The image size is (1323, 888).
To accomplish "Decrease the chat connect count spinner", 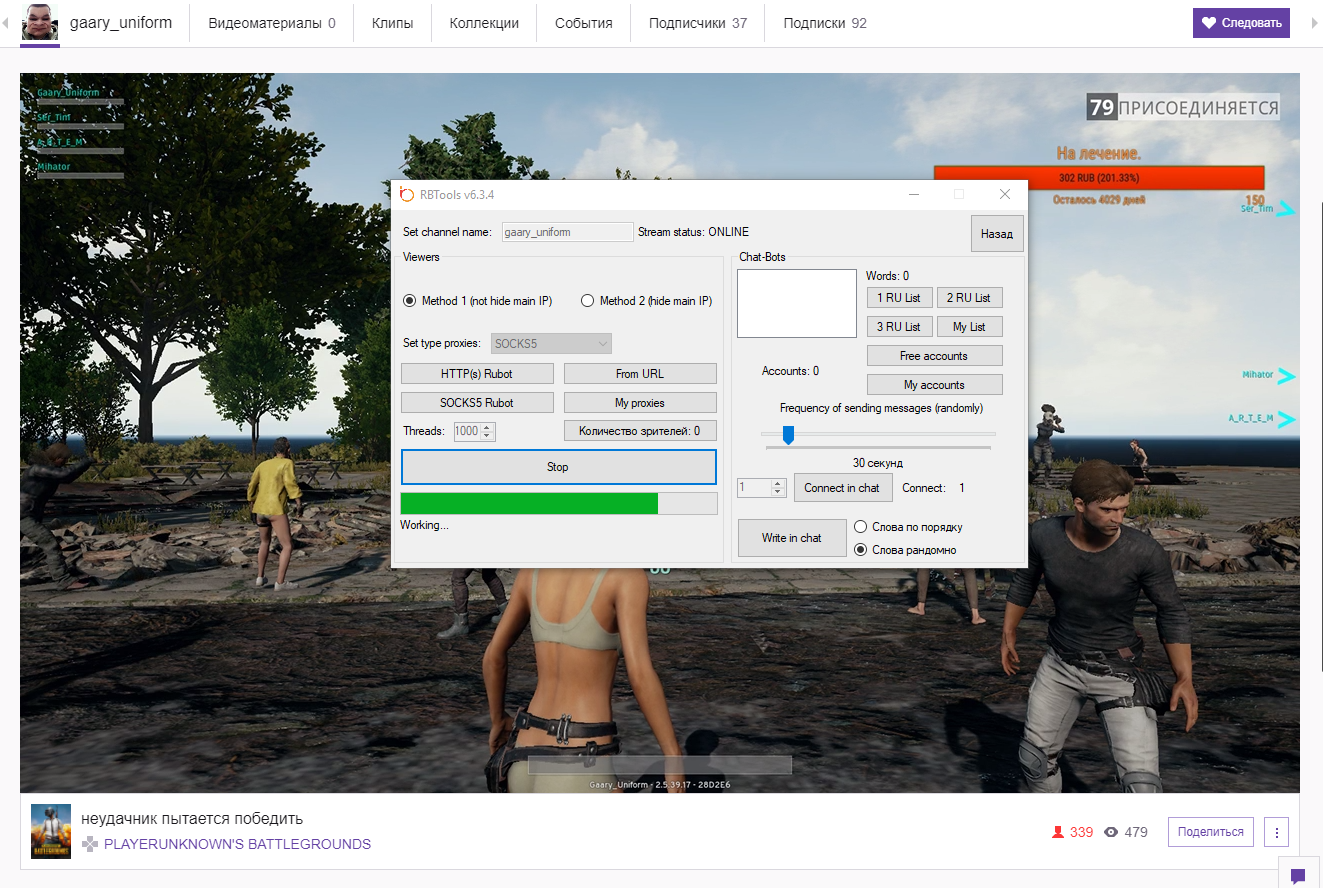I will point(778,492).
